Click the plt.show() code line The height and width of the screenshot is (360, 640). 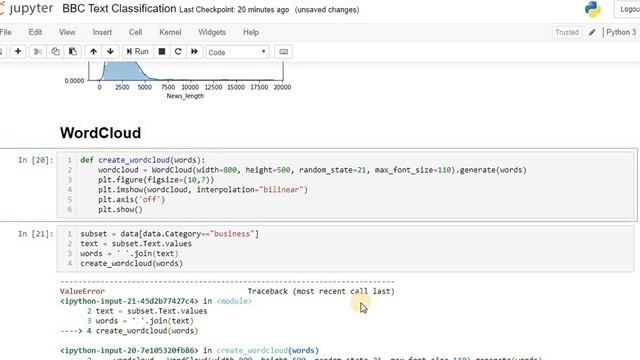tap(120, 209)
